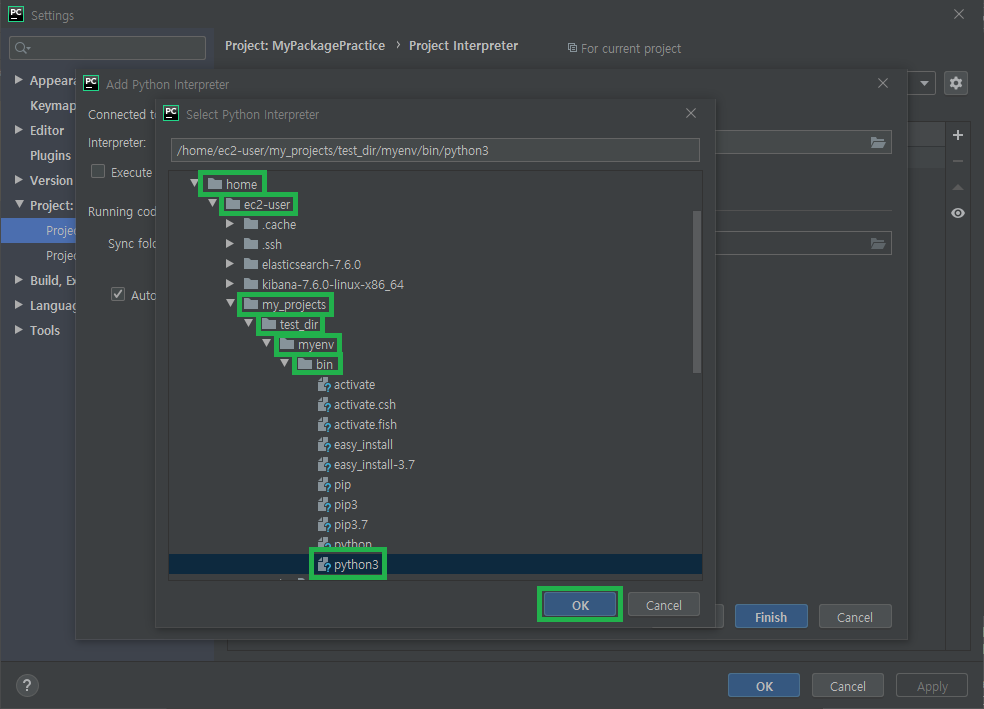984x709 pixels.
Task: Expand the Tools settings category arrow
Action: pyautogui.click(x=19, y=330)
